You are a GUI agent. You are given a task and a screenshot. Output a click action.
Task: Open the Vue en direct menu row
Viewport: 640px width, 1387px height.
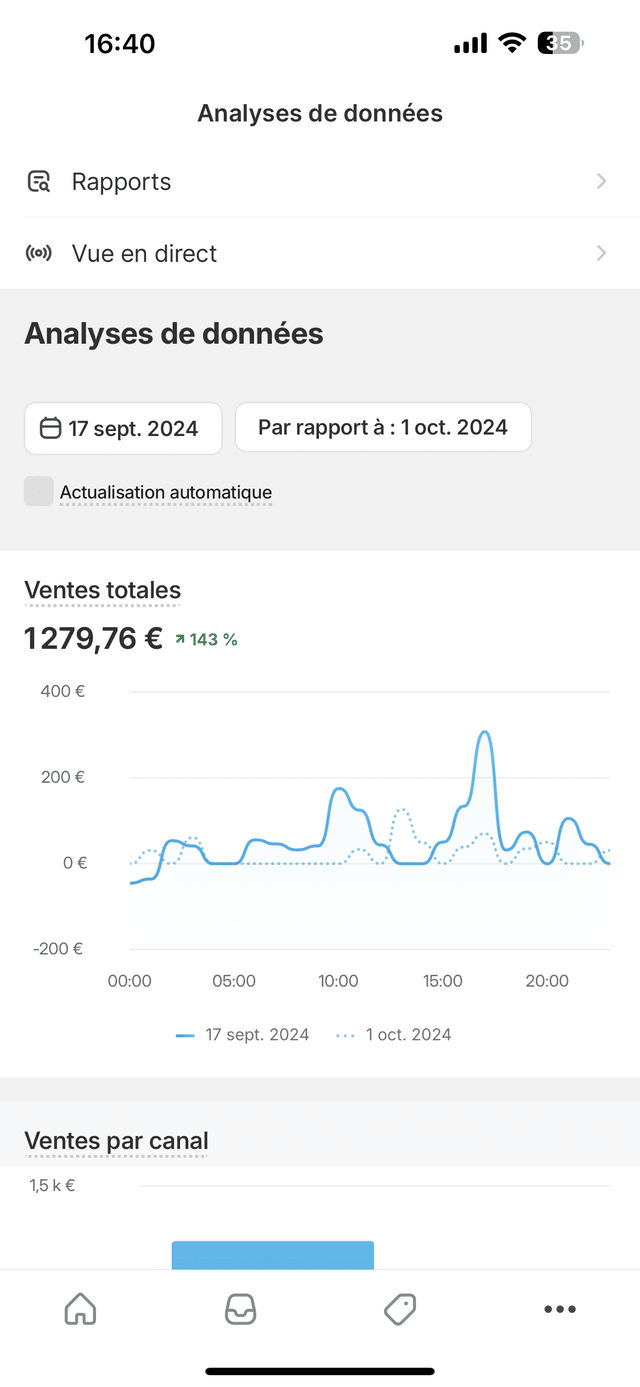coord(320,254)
